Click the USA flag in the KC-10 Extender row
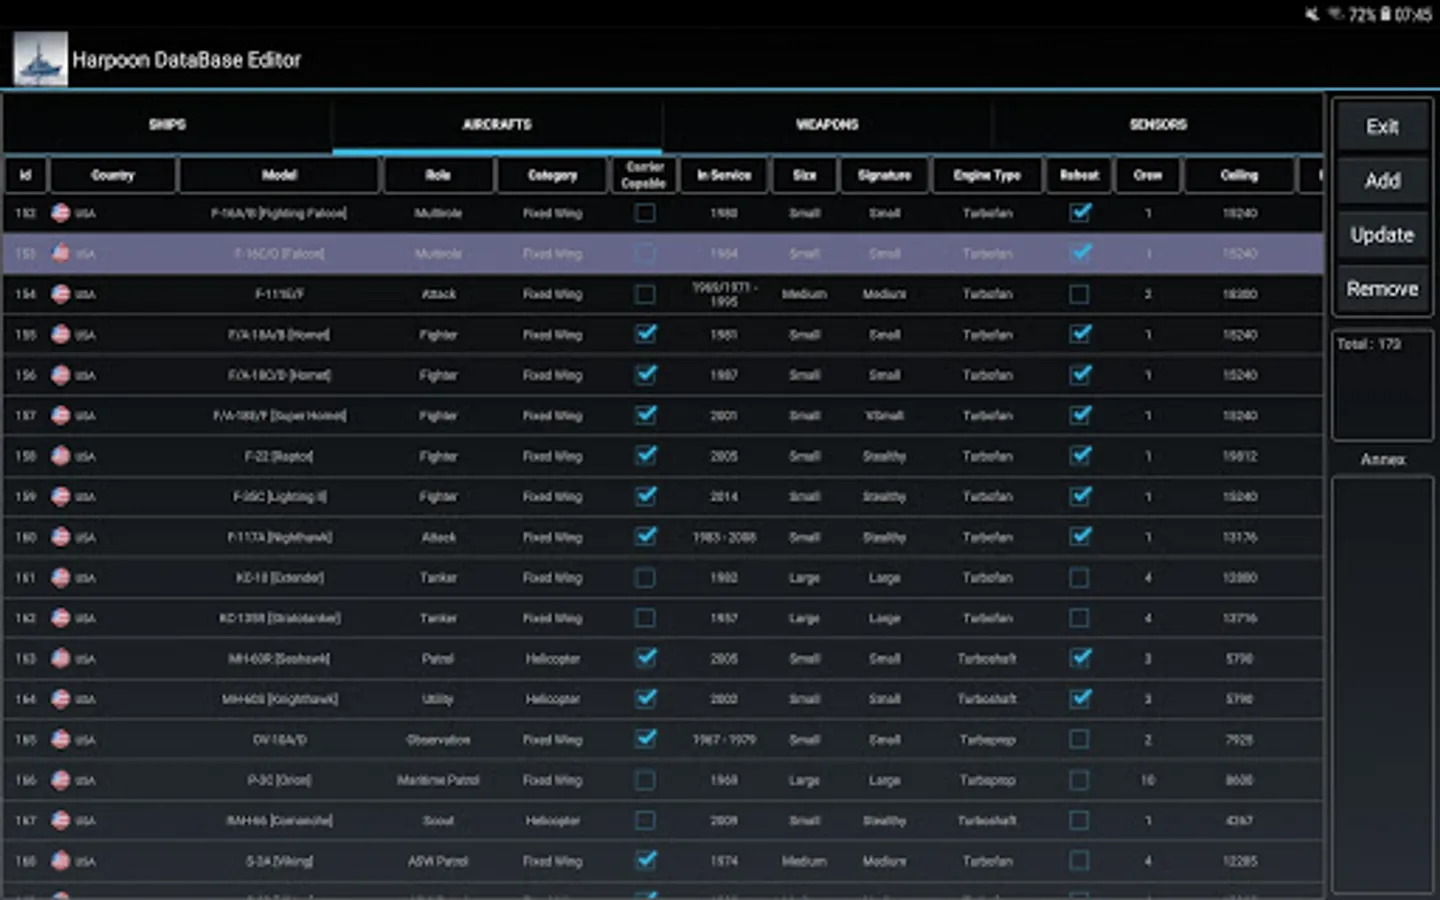The height and width of the screenshot is (900, 1440). point(61,577)
